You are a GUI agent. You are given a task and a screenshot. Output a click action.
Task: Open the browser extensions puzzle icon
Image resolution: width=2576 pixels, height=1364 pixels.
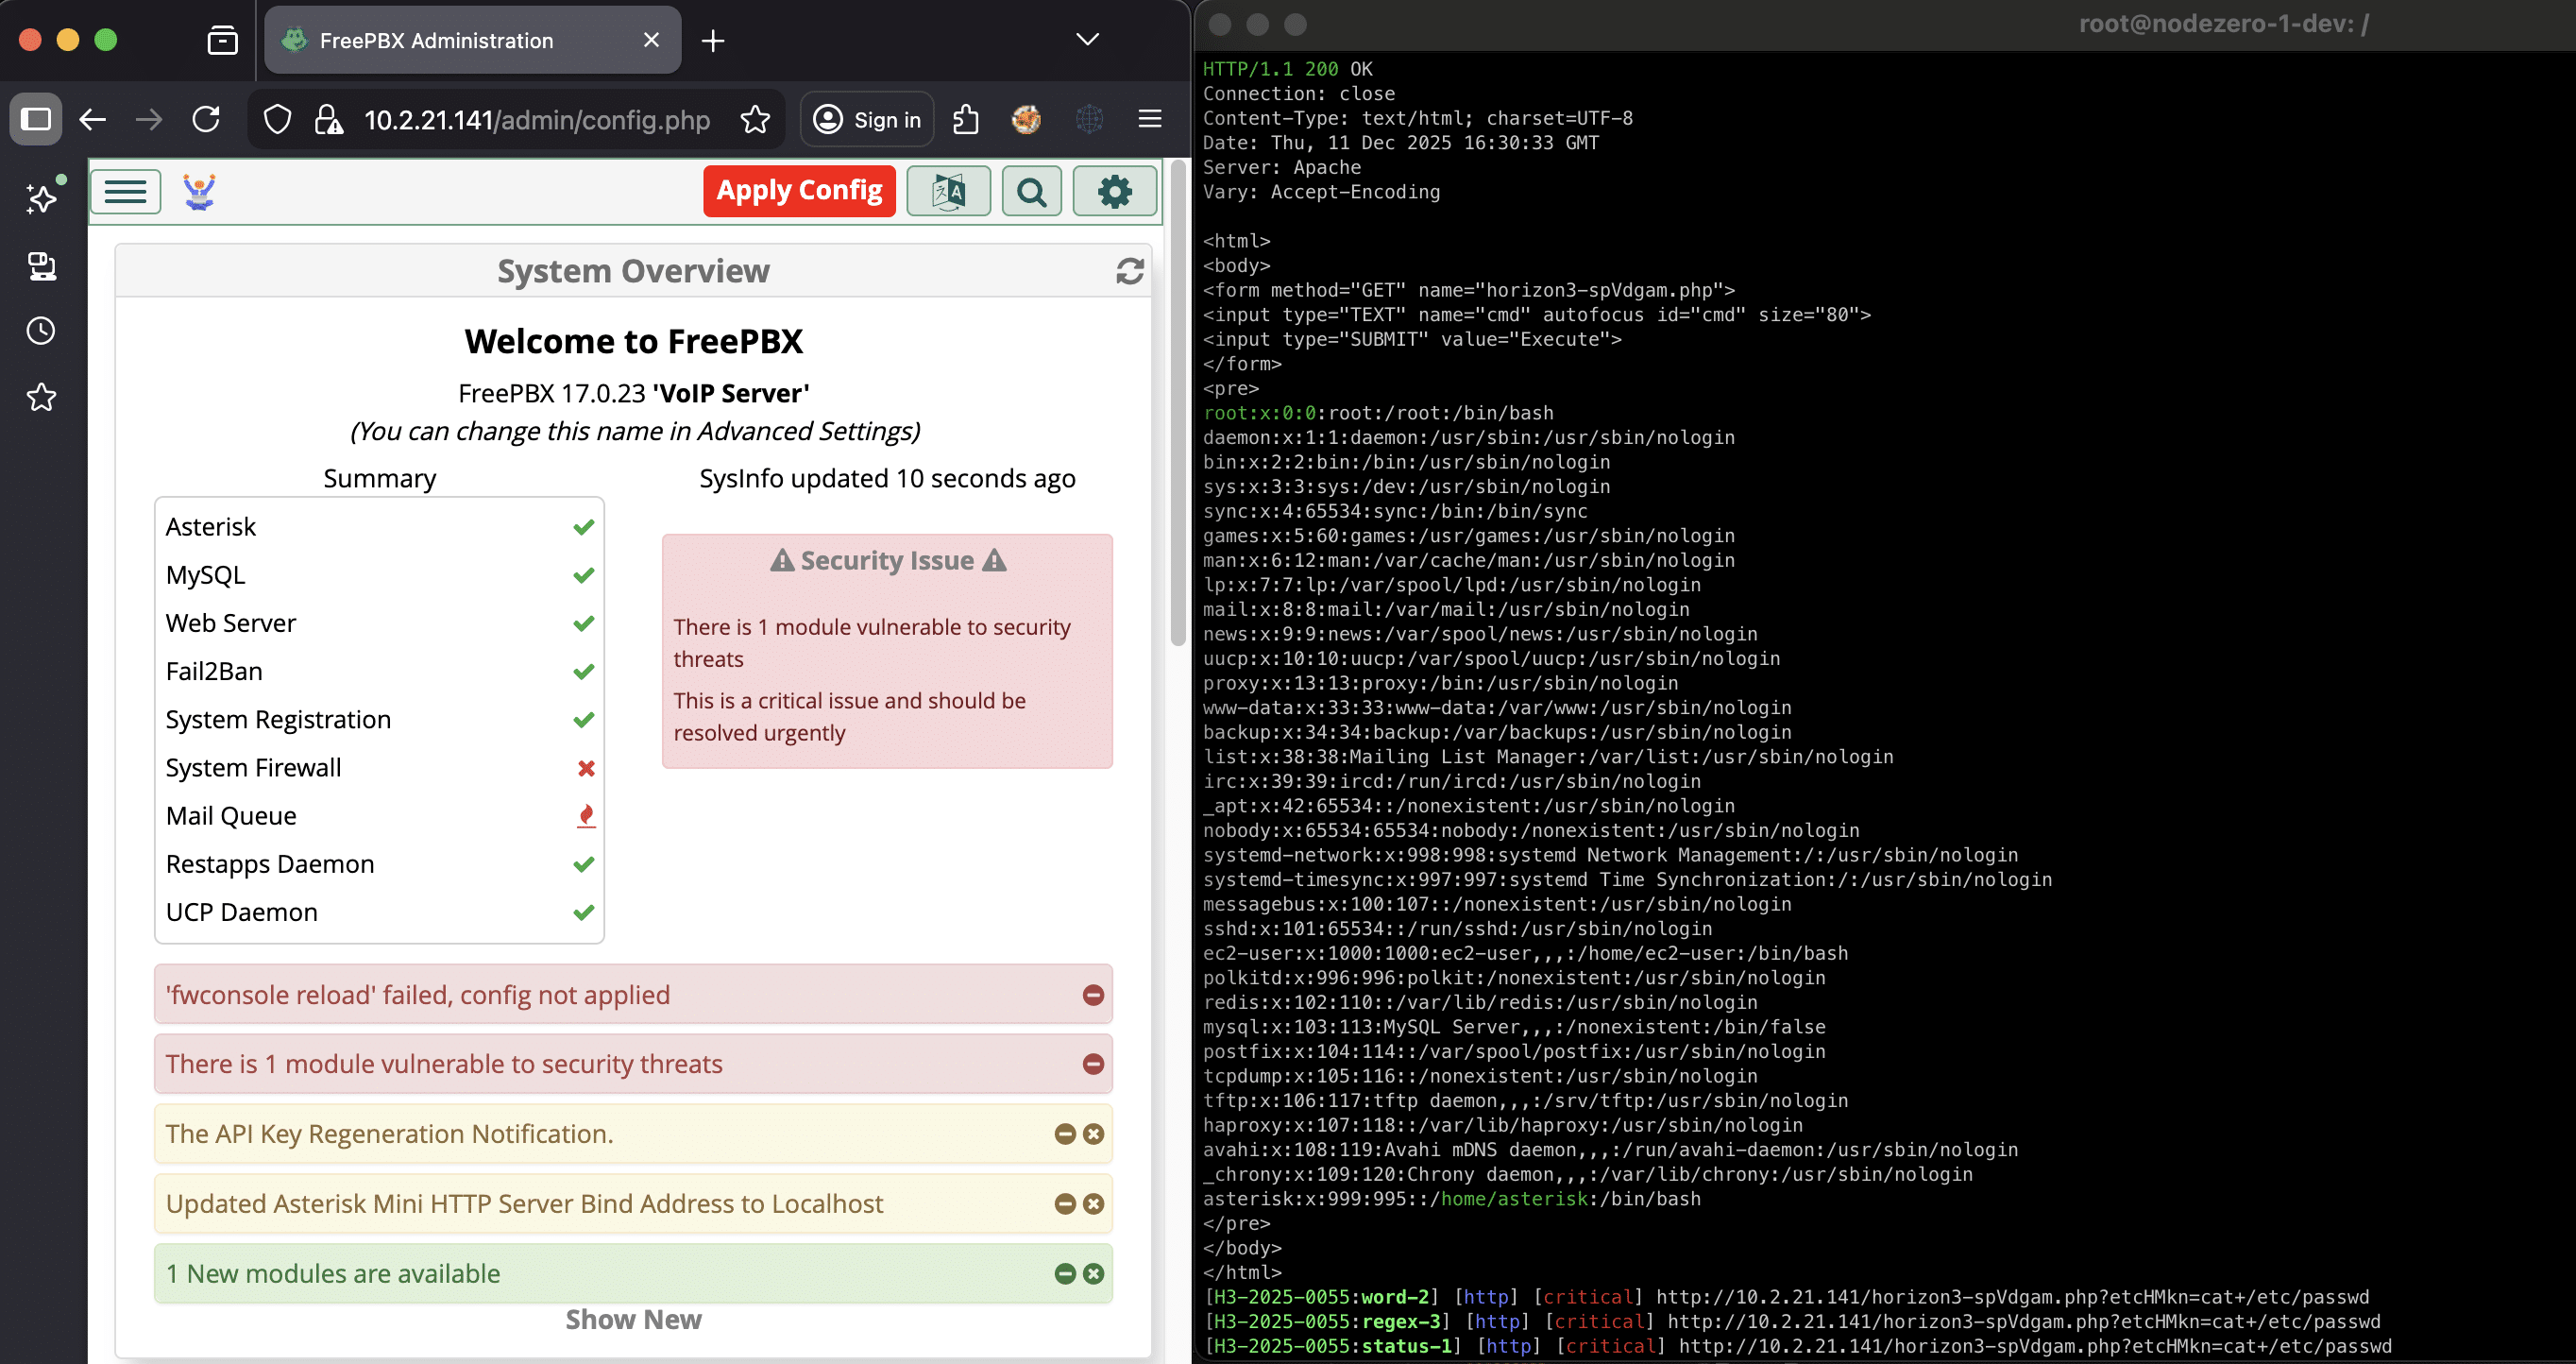pyautogui.click(x=966, y=120)
